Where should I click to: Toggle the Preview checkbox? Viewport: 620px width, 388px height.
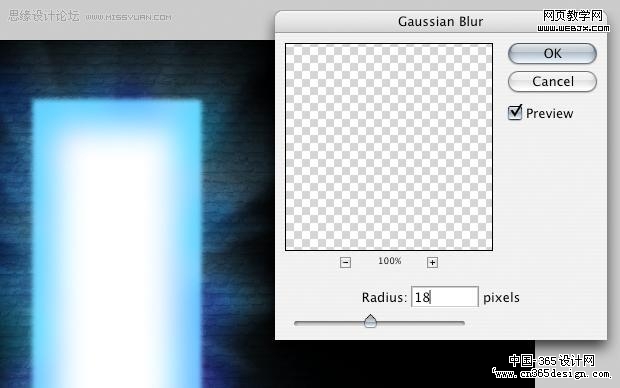(x=515, y=113)
